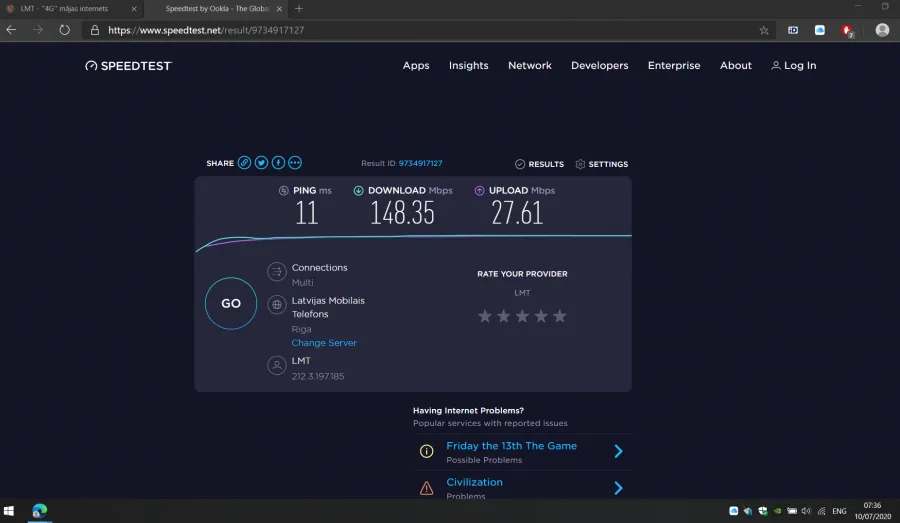Open the Civilization problems link
900x523 pixels.
tap(475, 482)
